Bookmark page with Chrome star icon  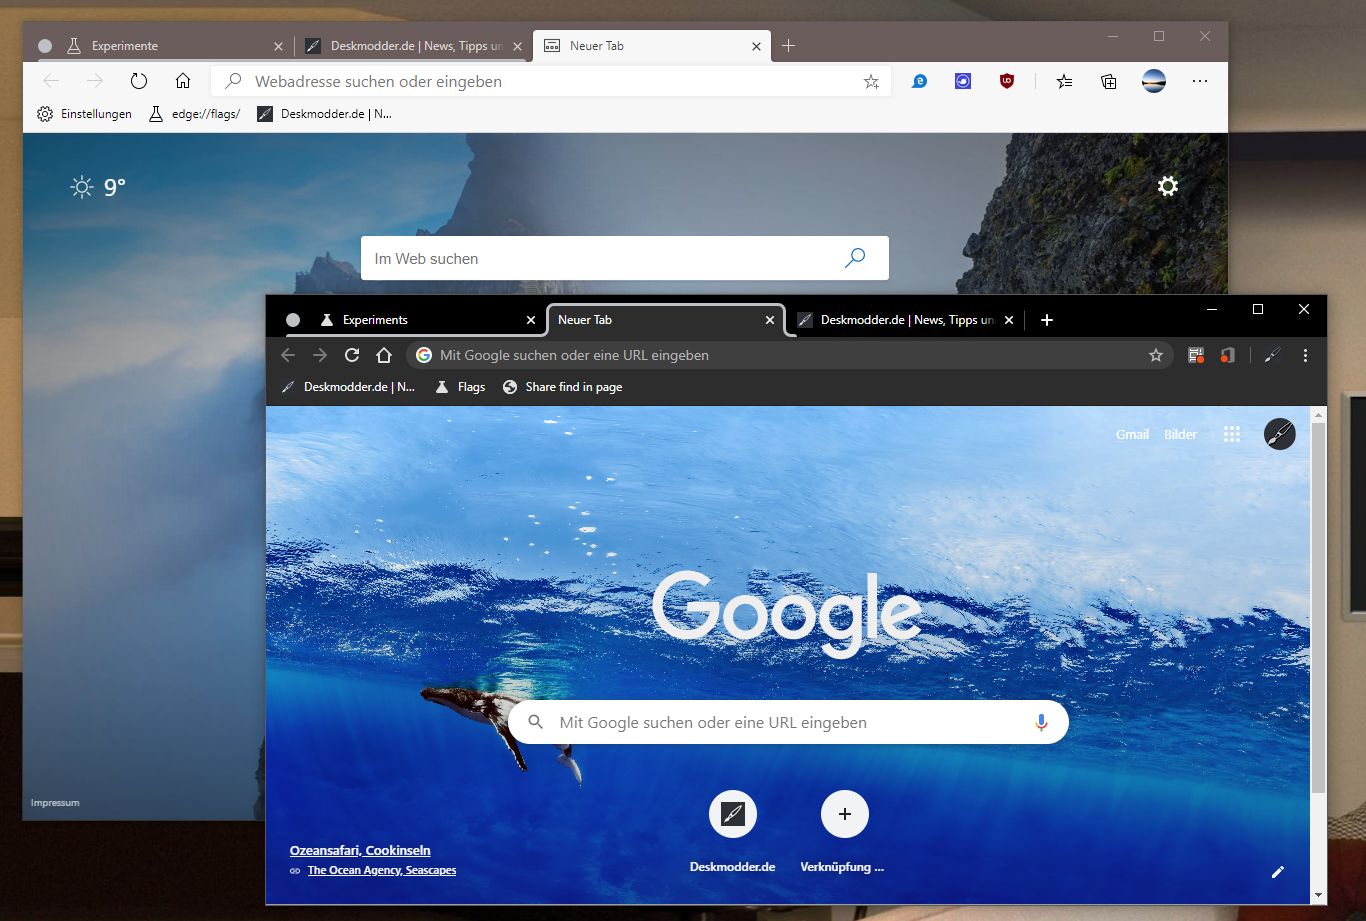pos(1156,355)
